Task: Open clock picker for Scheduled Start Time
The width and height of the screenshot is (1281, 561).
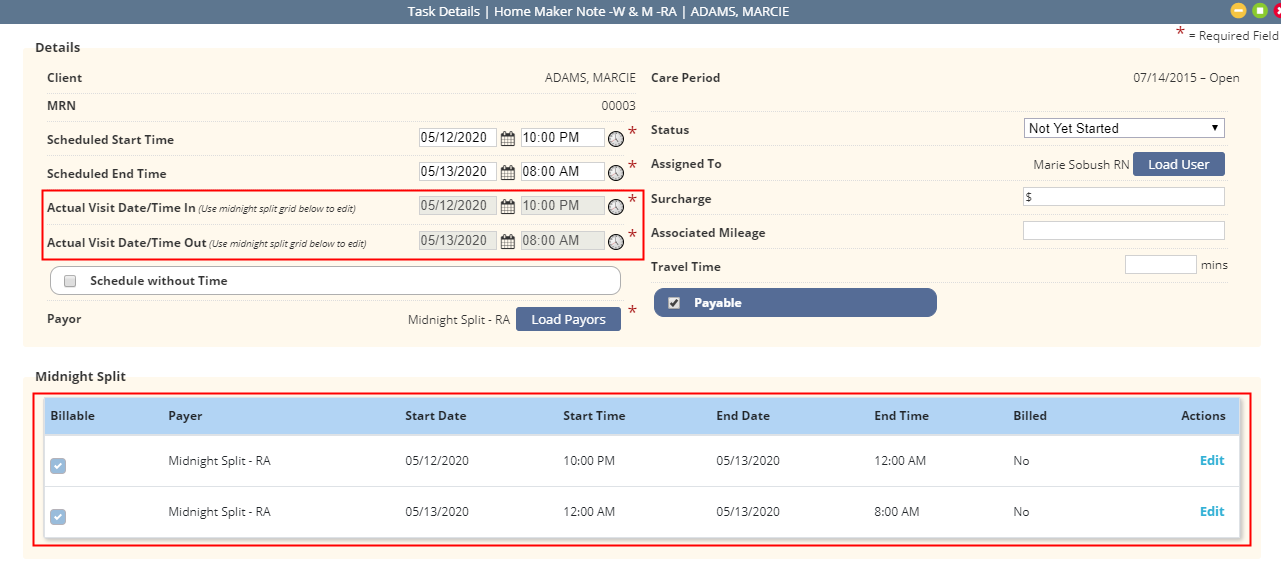Action: 616,139
